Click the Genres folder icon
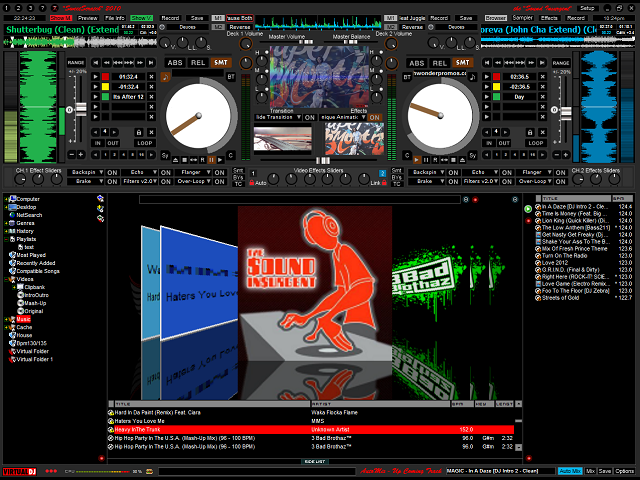The height and width of the screenshot is (480, 640). pyautogui.click(x=12, y=223)
